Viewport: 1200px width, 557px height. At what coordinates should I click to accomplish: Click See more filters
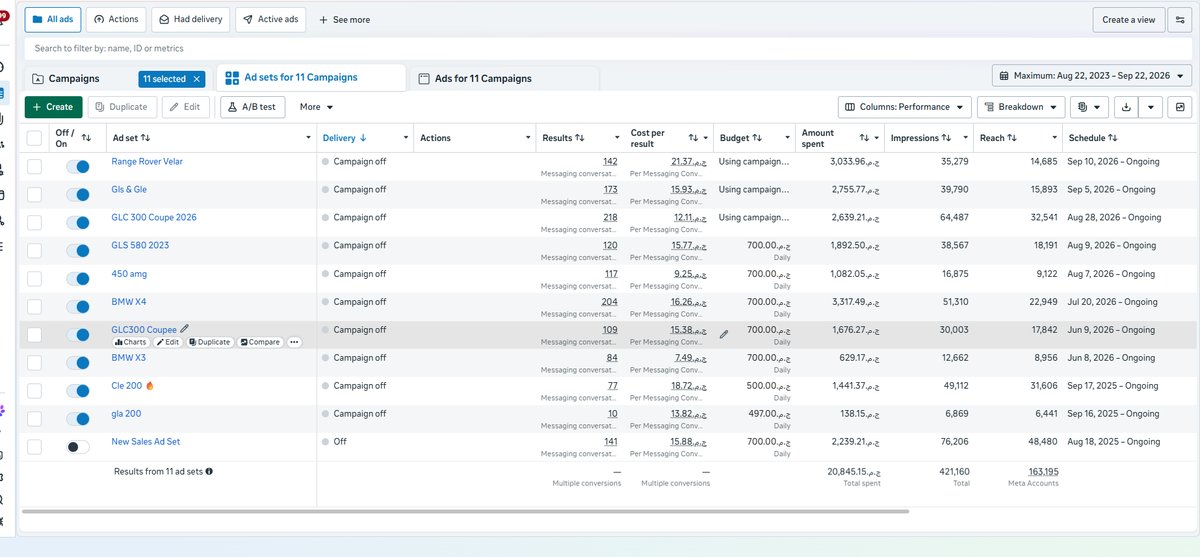click(344, 19)
